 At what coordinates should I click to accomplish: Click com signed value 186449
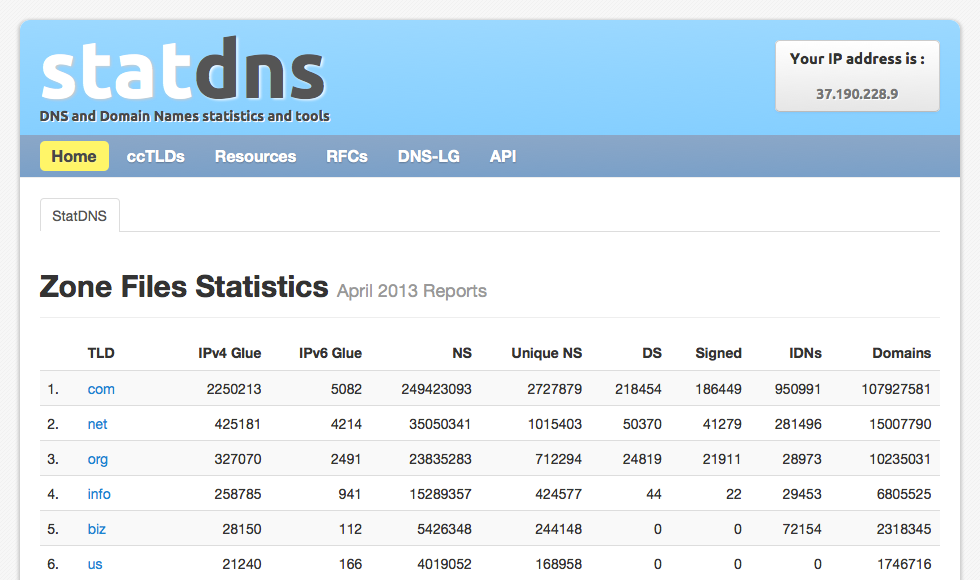coord(718,389)
